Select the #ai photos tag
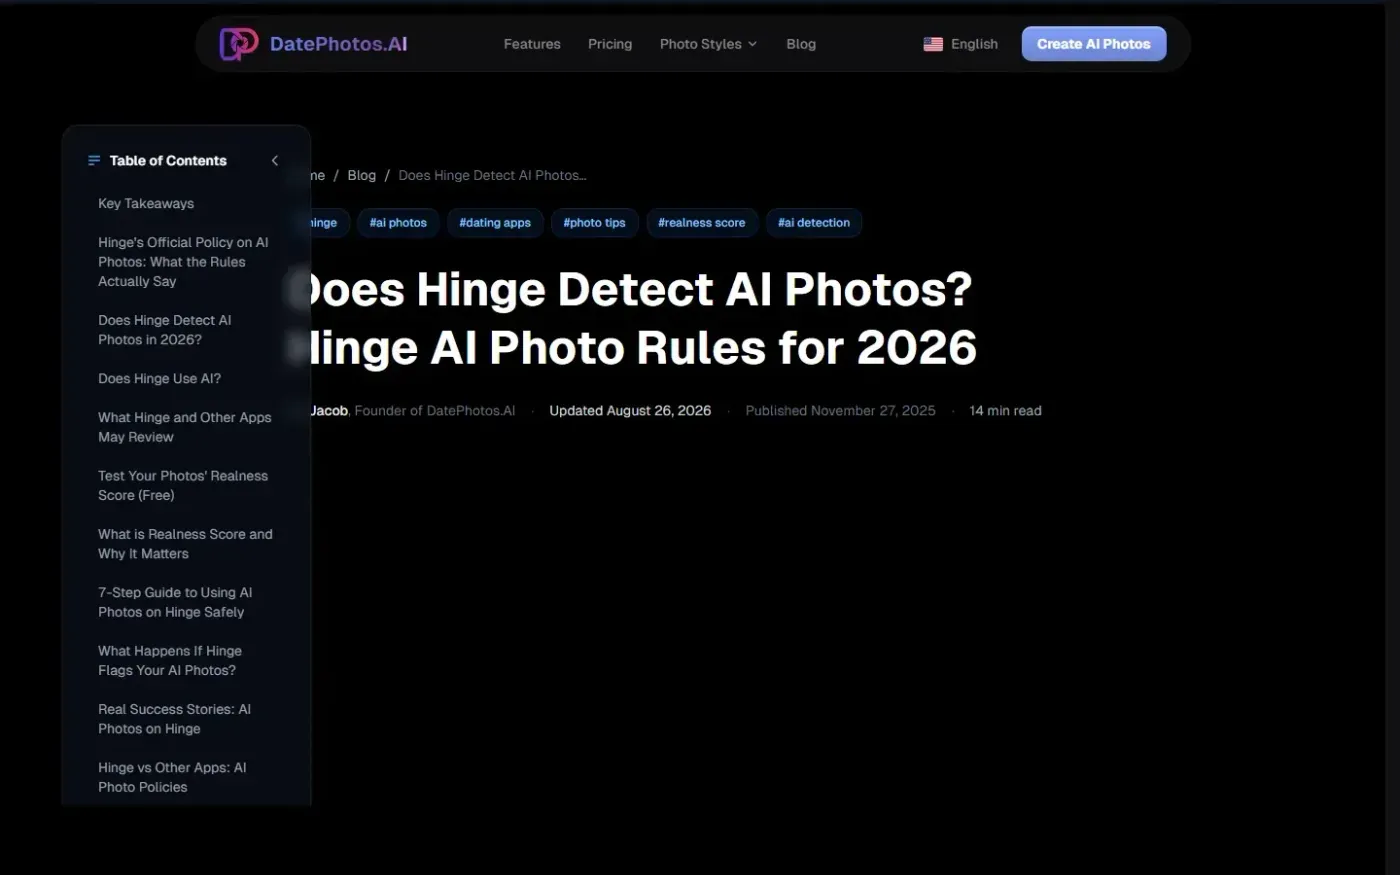This screenshot has width=1400, height=875. pyautogui.click(x=398, y=223)
